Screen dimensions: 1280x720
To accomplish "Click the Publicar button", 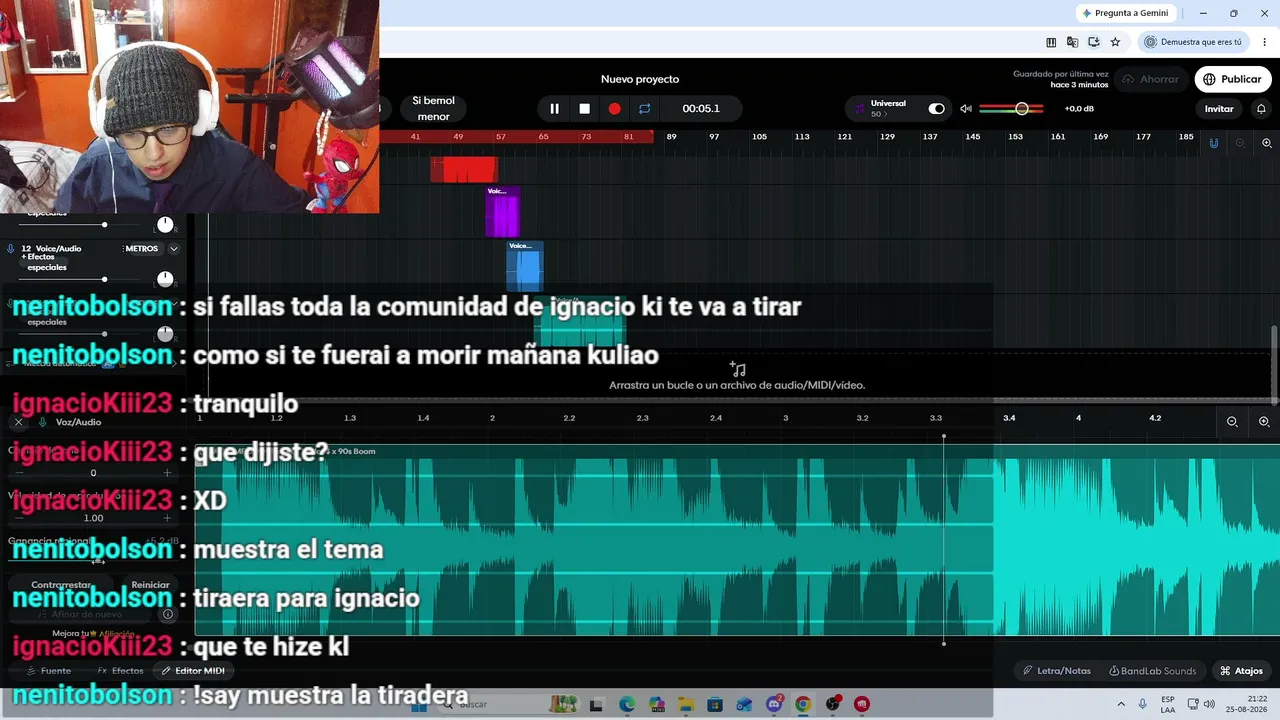I will click(x=1232, y=79).
